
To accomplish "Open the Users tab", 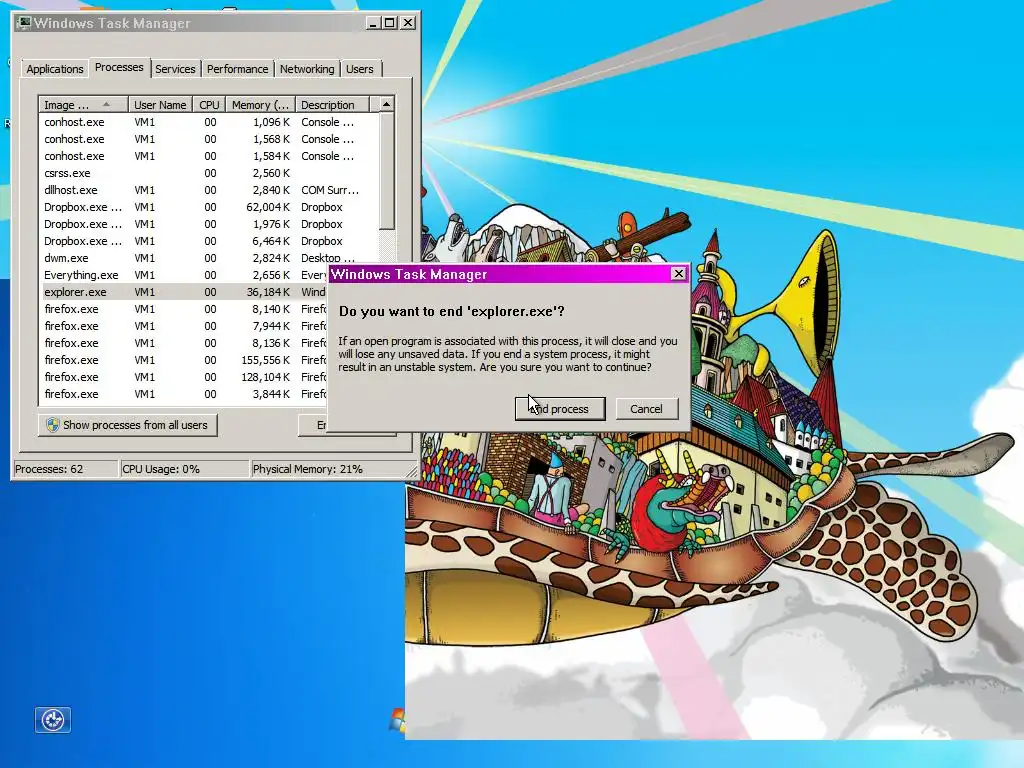I will pos(360,69).
